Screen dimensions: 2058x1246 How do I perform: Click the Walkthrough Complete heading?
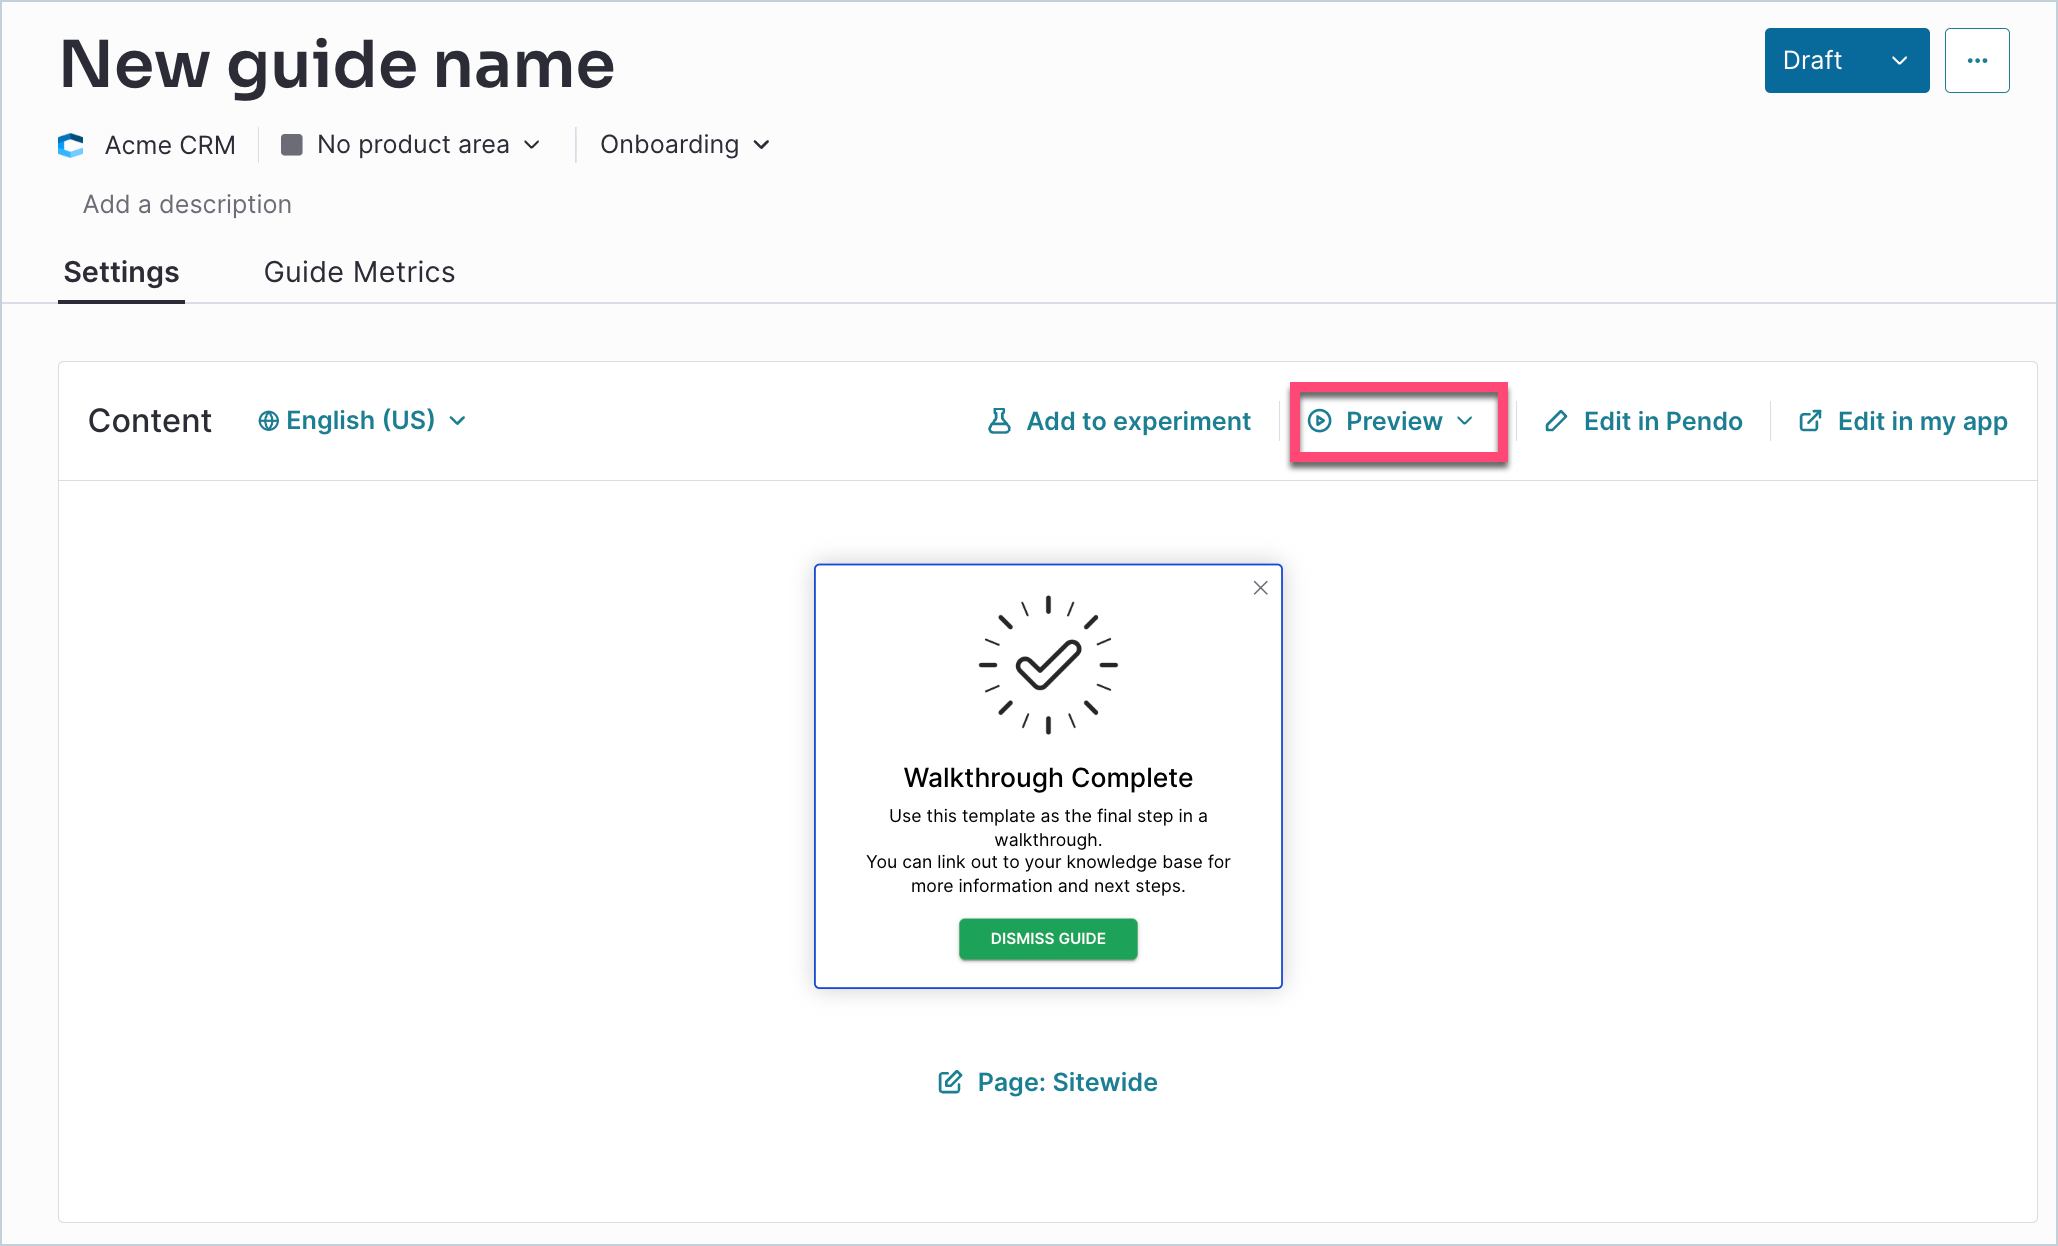pos(1048,778)
